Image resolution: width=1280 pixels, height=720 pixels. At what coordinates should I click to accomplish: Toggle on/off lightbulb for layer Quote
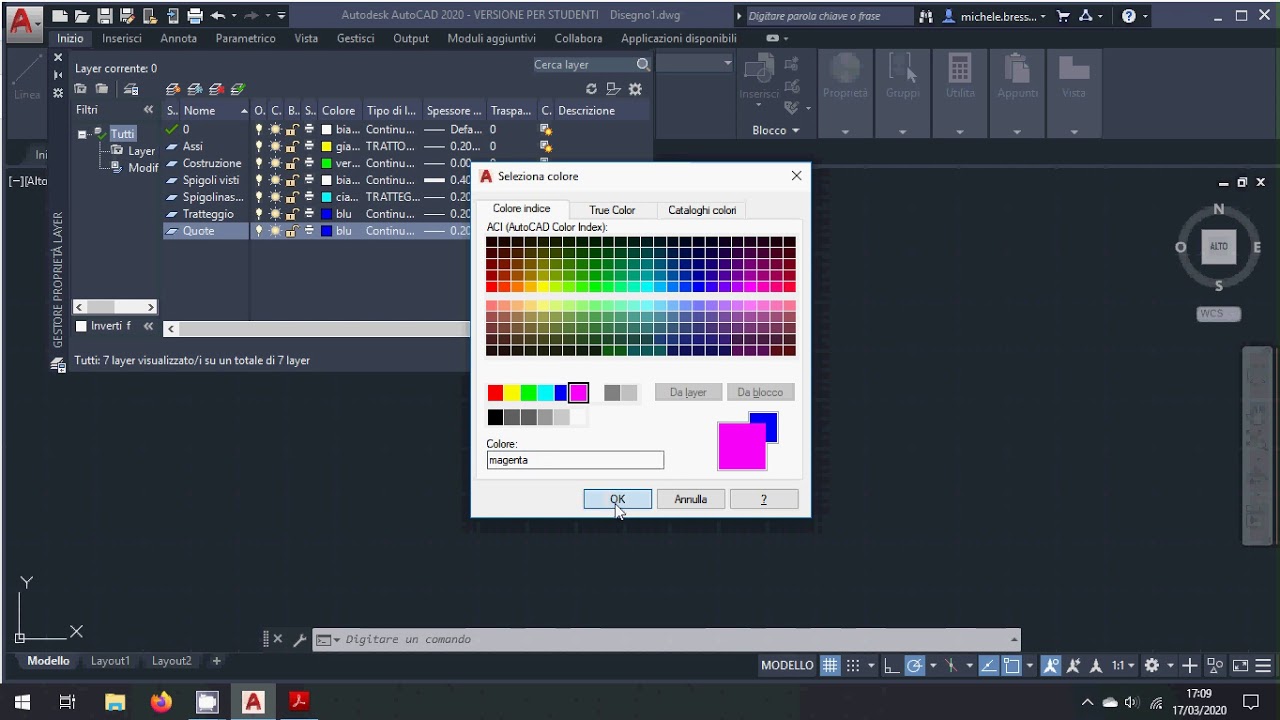(259, 231)
